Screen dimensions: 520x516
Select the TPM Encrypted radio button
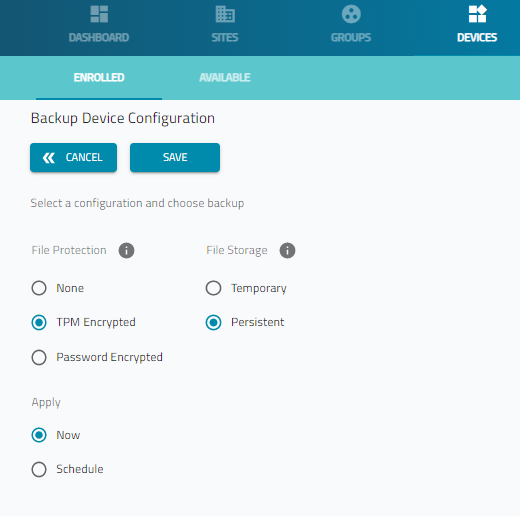39,322
